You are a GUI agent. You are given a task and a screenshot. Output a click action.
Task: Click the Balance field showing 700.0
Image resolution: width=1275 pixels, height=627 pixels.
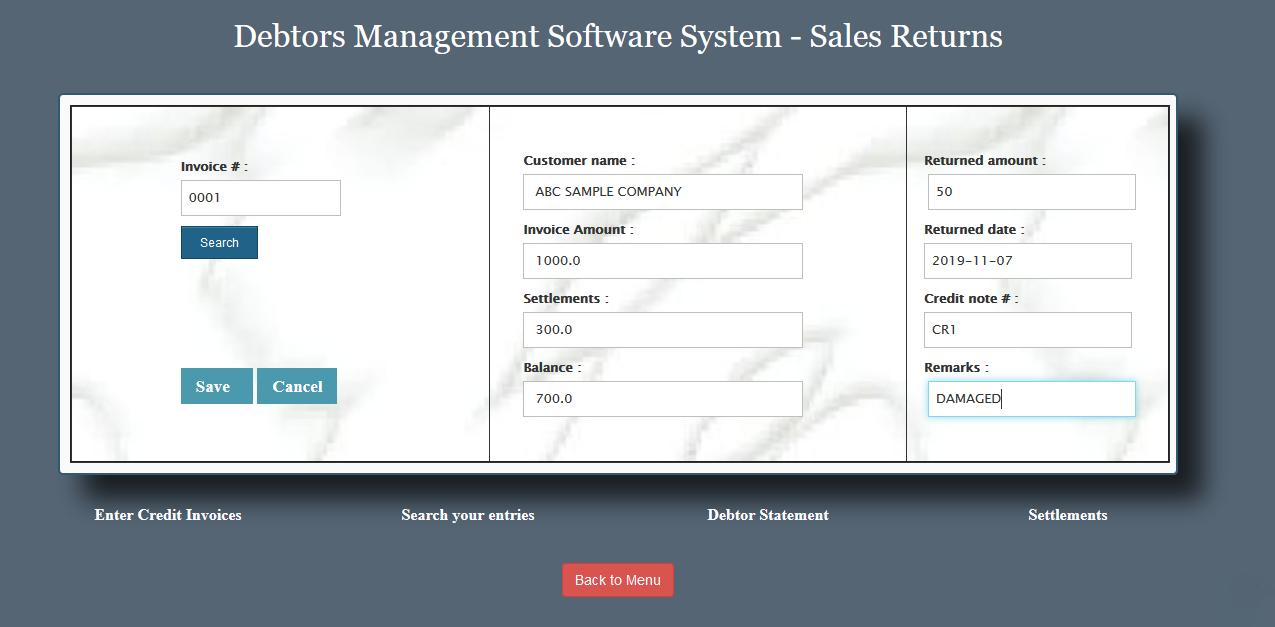click(x=663, y=399)
